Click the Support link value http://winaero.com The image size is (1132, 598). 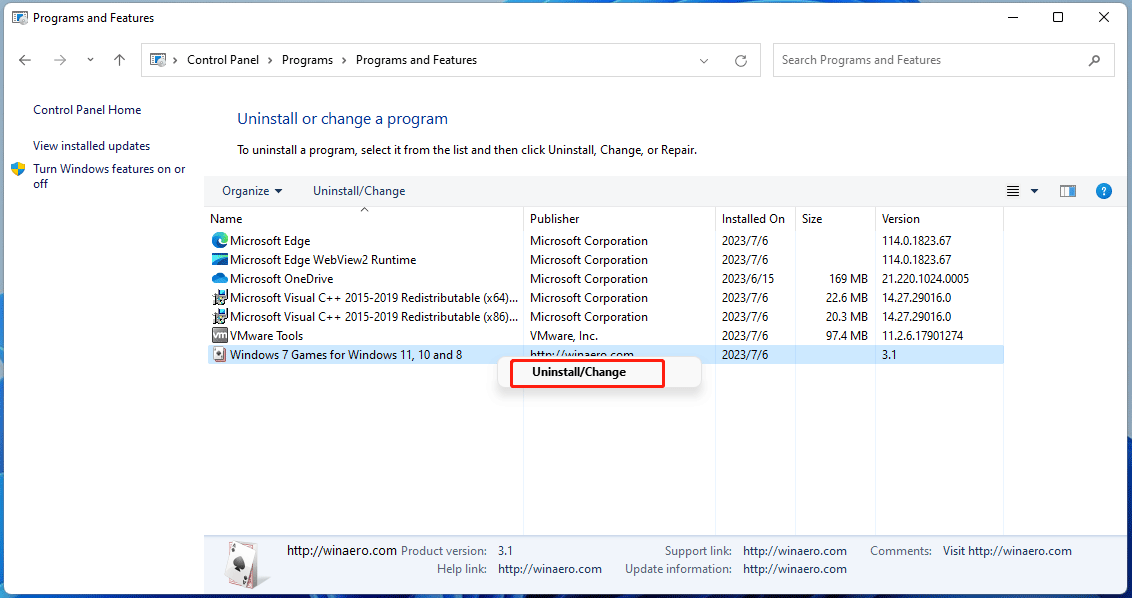pyautogui.click(x=795, y=551)
